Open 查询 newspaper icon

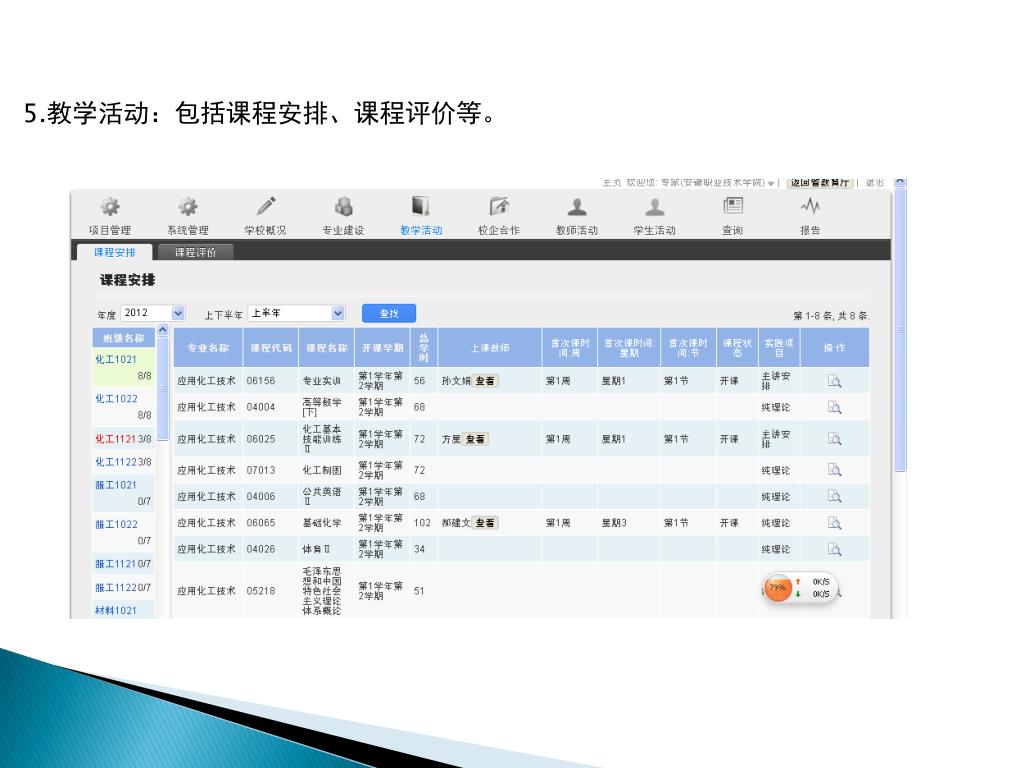point(733,206)
